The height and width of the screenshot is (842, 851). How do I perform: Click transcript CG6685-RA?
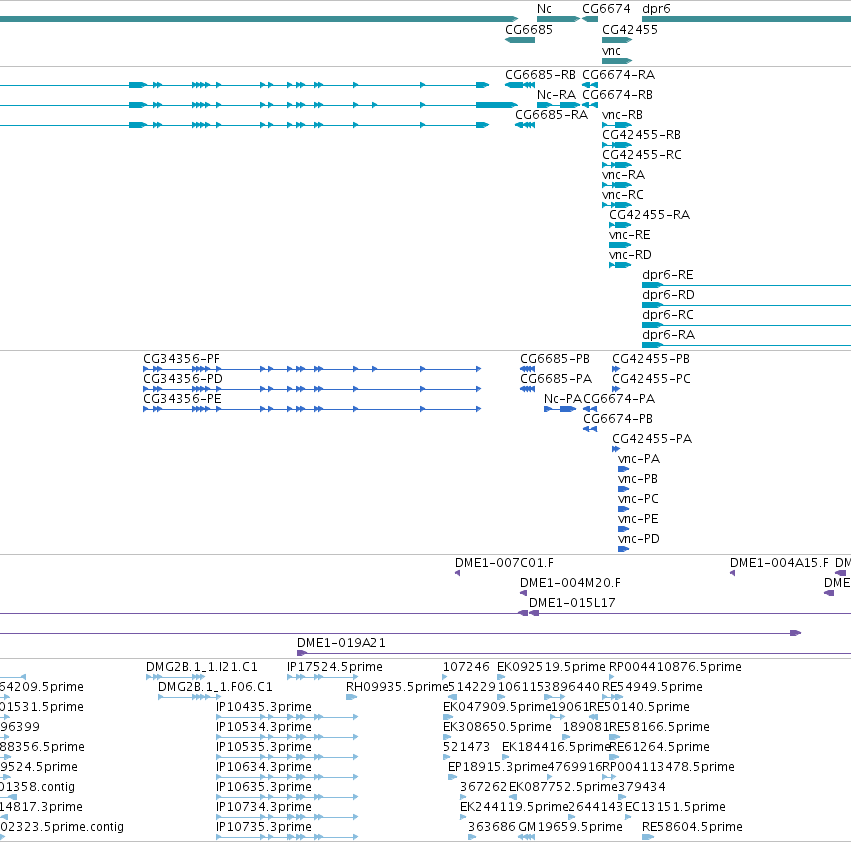click(551, 115)
